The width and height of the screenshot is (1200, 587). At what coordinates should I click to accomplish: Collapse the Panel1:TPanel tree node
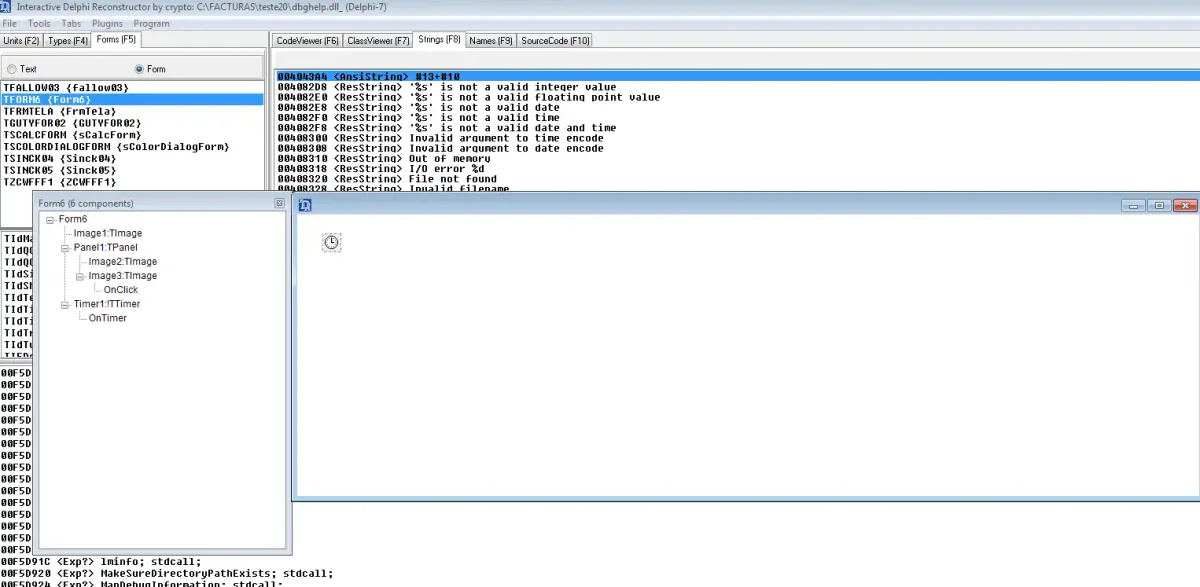[x=65, y=247]
